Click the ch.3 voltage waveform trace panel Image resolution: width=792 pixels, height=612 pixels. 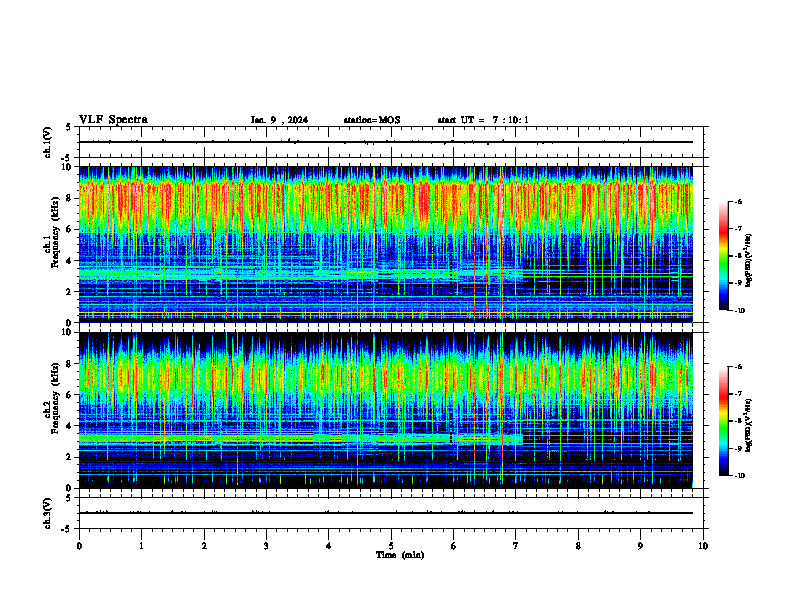tap(391, 513)
